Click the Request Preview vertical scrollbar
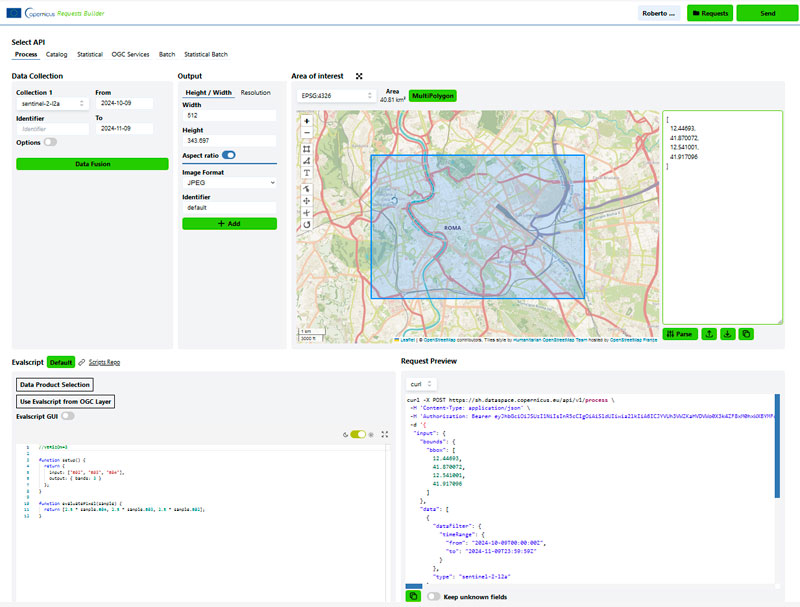This screenshot has width=800, height=607. click(x=777, y=446)
